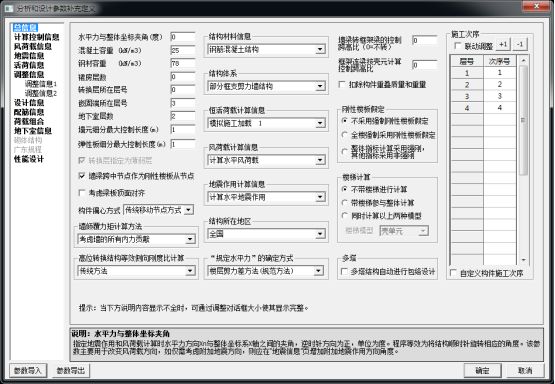
Task: Click the 框架连梁按壳元计算控制跨高比 input field
Action: click(x=424, y=65)
